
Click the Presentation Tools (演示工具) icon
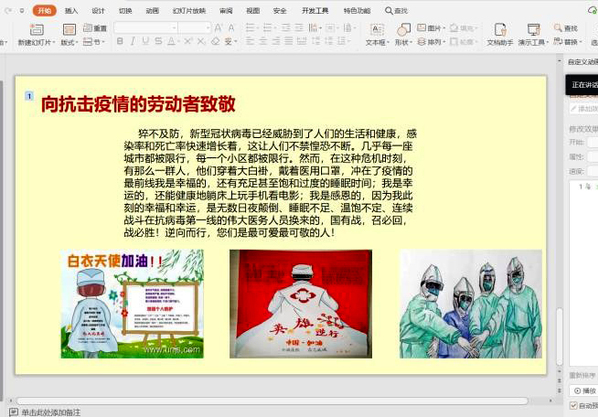533,29
